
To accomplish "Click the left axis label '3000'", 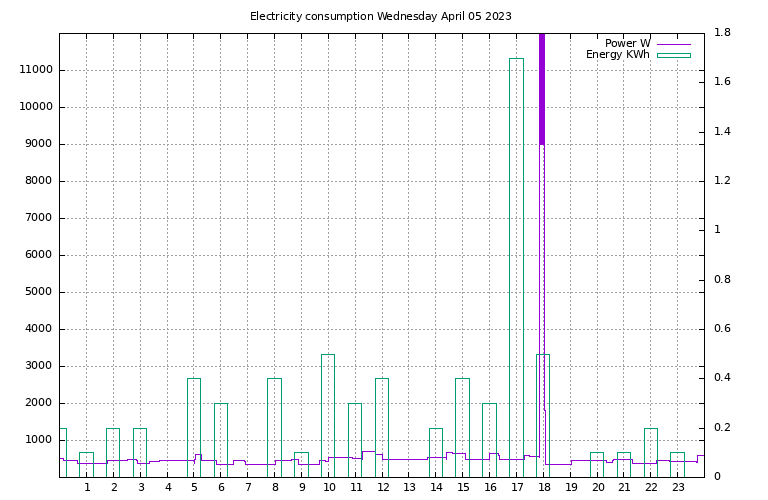I will (38, 365).
